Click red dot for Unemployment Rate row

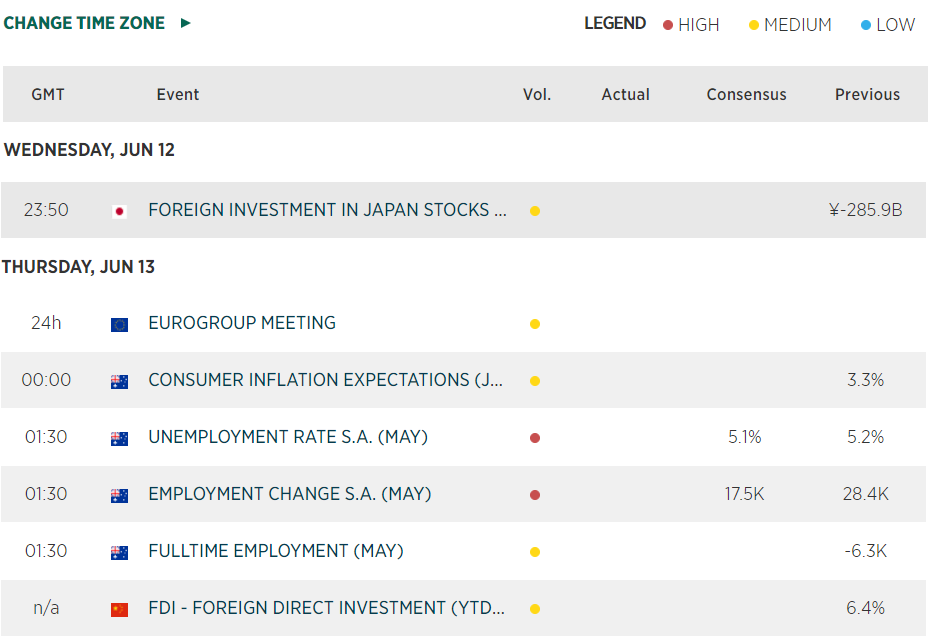tap(535, 438)
